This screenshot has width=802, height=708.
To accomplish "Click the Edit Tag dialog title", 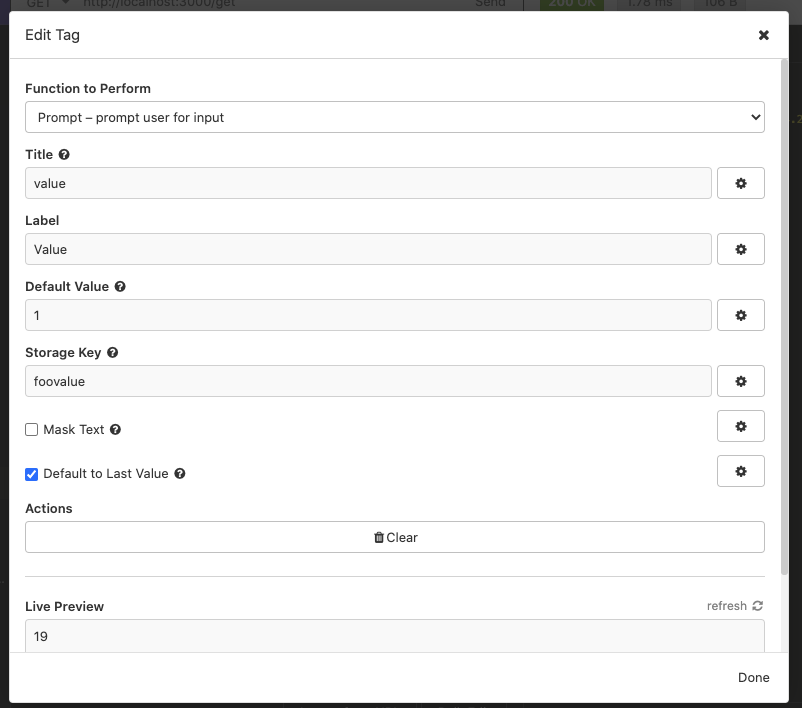I will pos(52,35).
